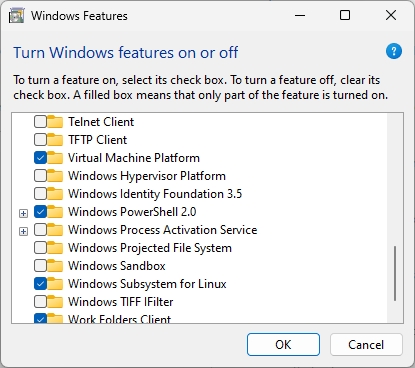Click the folder icon beside Windows TIFF IFilter
Image resolution: width=415 pixels, height=368 pixels.
[x=55, y=302]
